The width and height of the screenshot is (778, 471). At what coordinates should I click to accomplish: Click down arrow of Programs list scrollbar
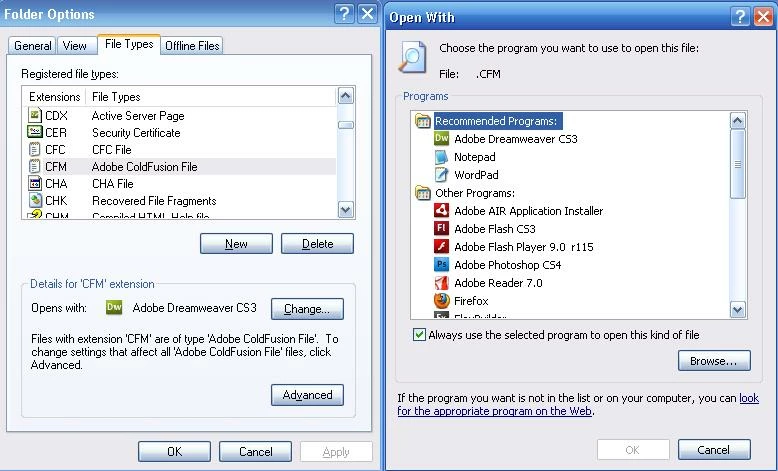click(737, 310)
